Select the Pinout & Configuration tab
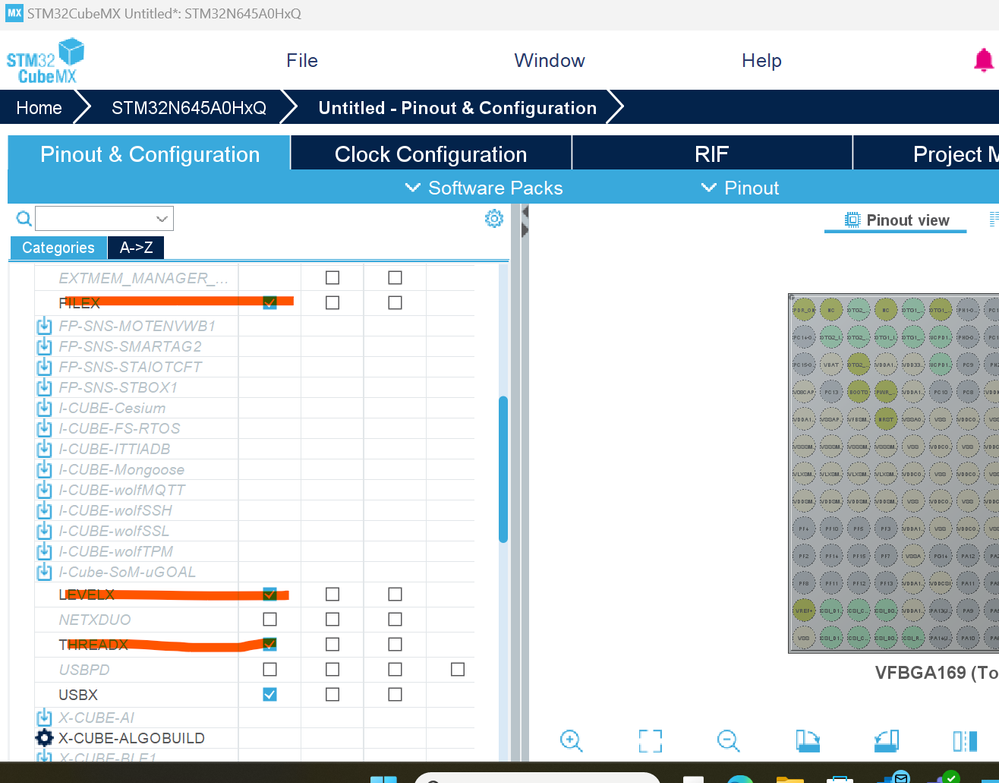 [149, 154]
